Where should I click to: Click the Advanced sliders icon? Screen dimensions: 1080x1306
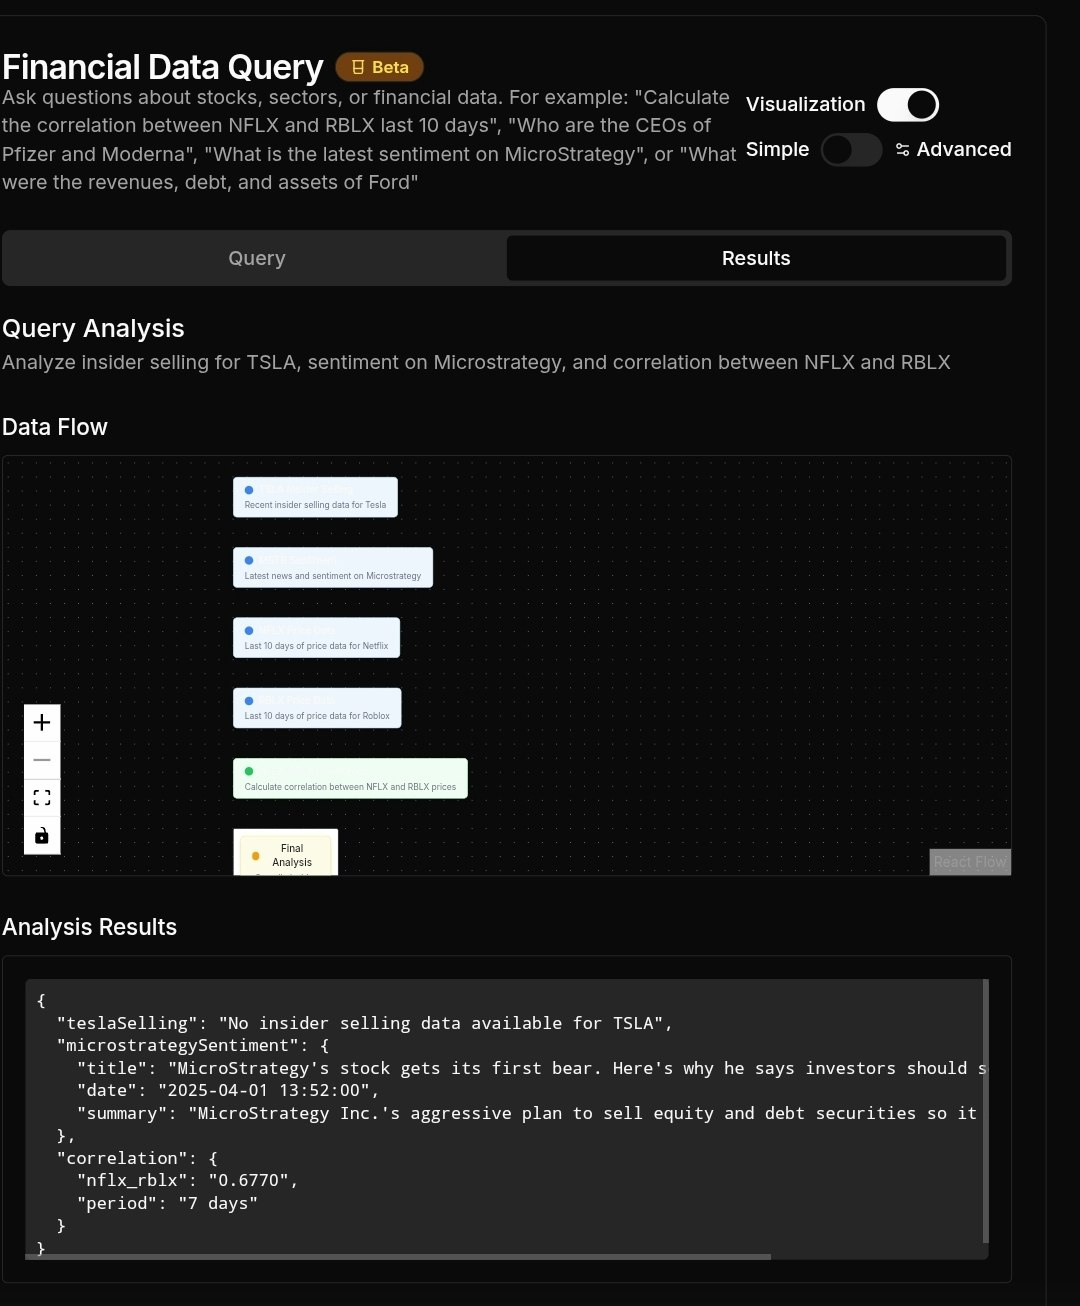pyautogui.click(x=903, y=149)
